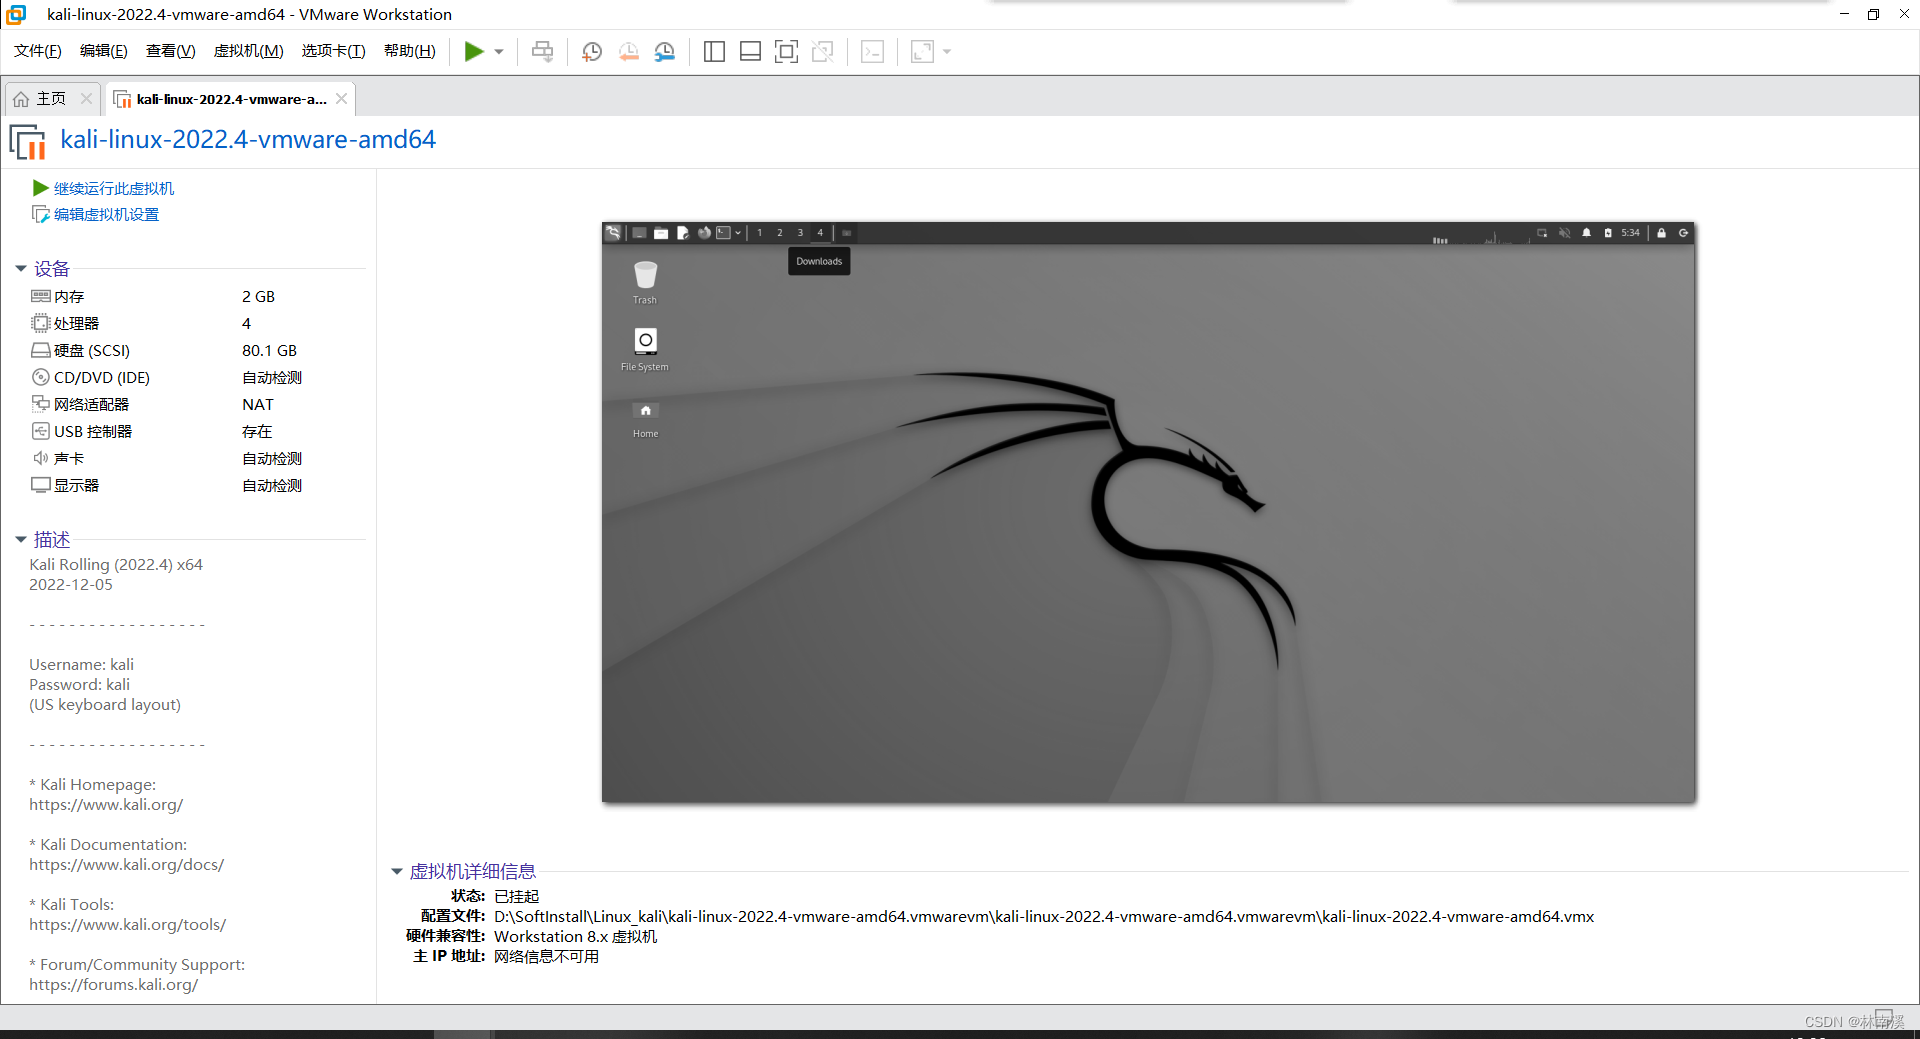Open the 编辑(E) menu
The image size is (1920, 1039).
pyautogui.click(x=104, y=51)
